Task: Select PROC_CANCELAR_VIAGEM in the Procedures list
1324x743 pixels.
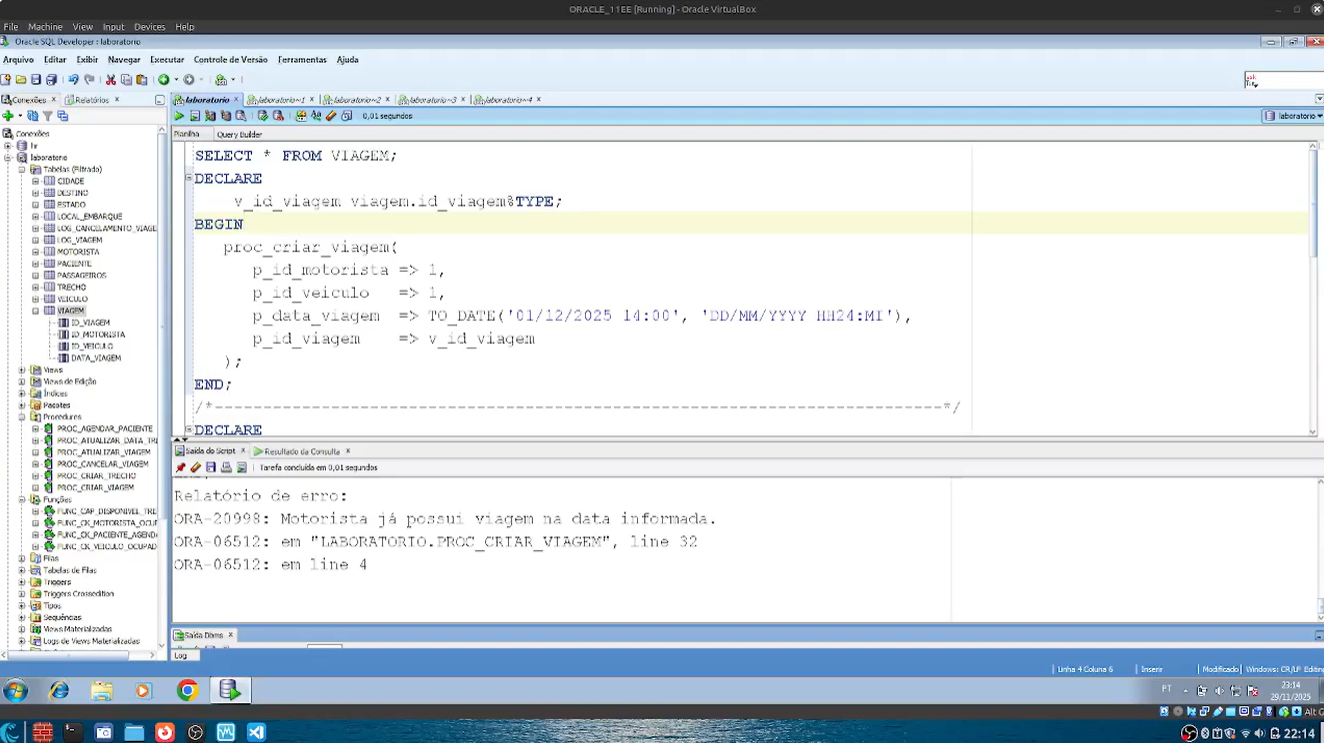Action: pyautogui.click(x=102, y=464)
